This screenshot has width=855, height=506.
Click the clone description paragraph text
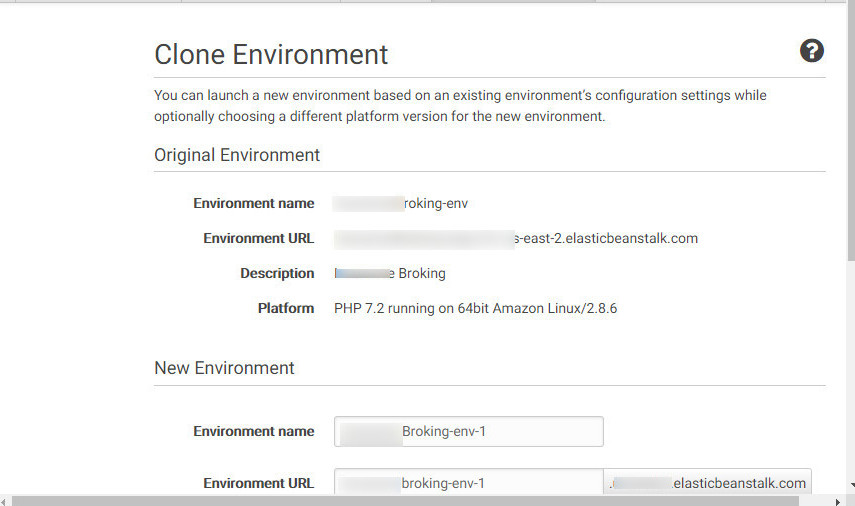click(460, 106)
